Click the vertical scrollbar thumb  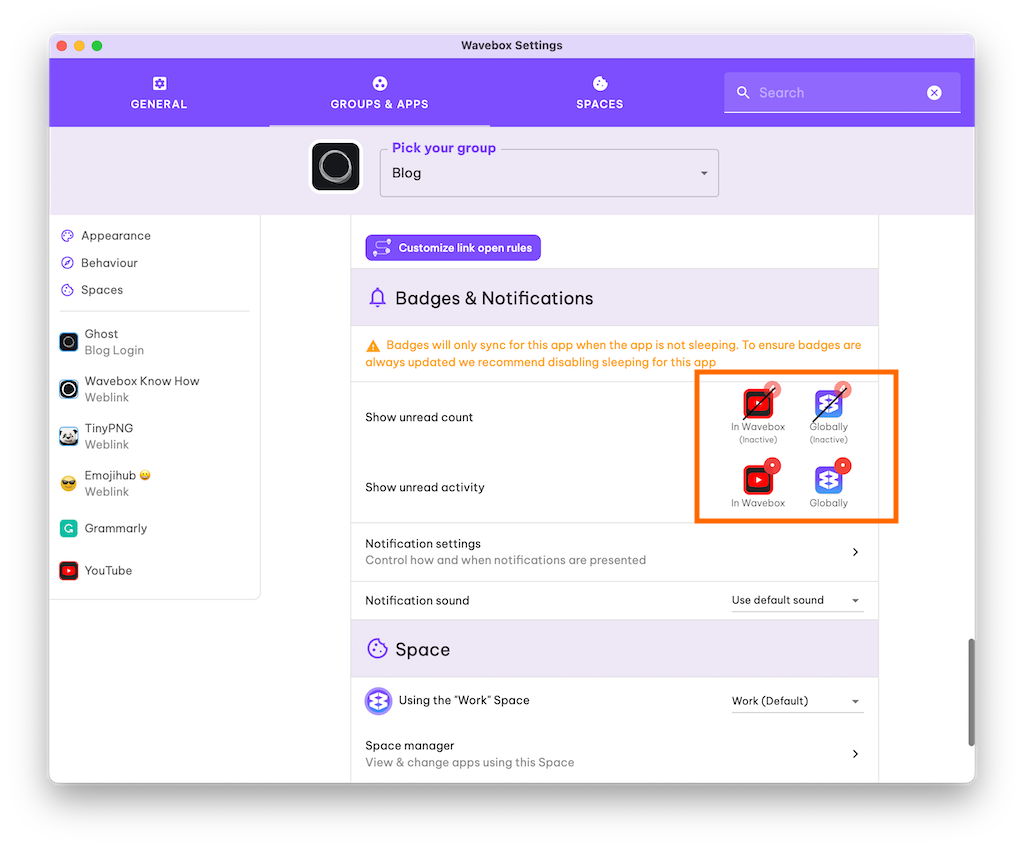[971, 692]
